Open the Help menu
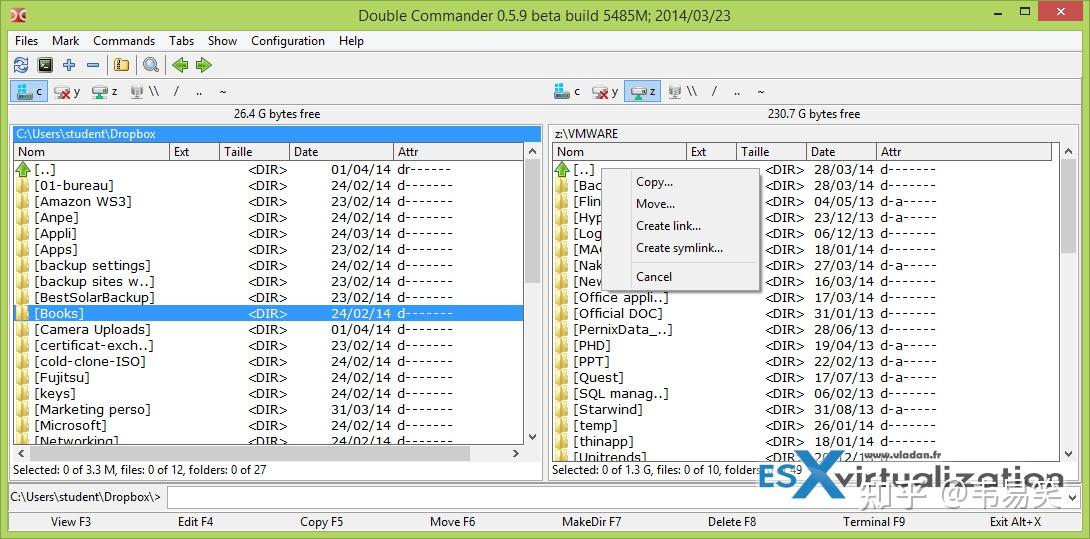The height and width of the screenshot is (539, 1090). tap(351, 41)
